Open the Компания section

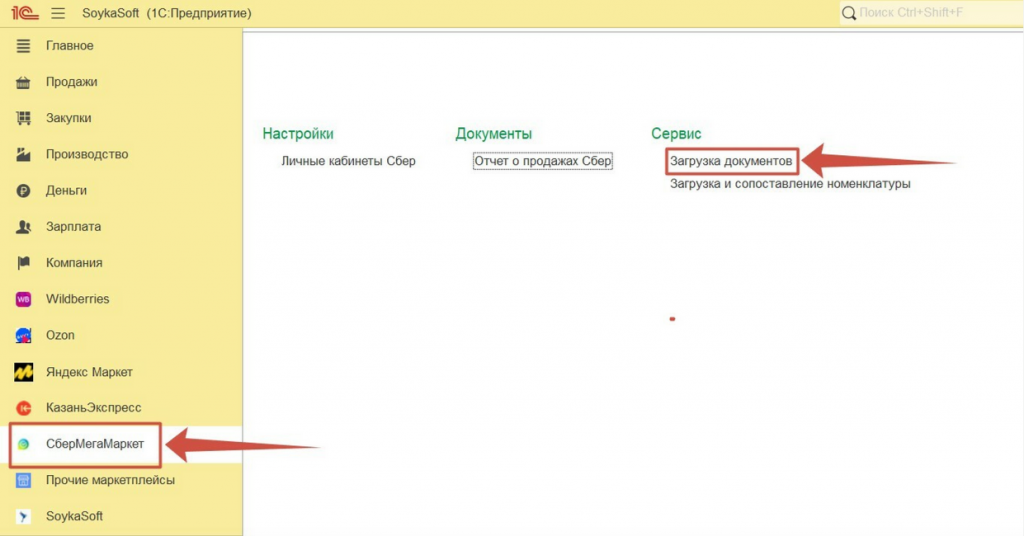click(74, 263)
